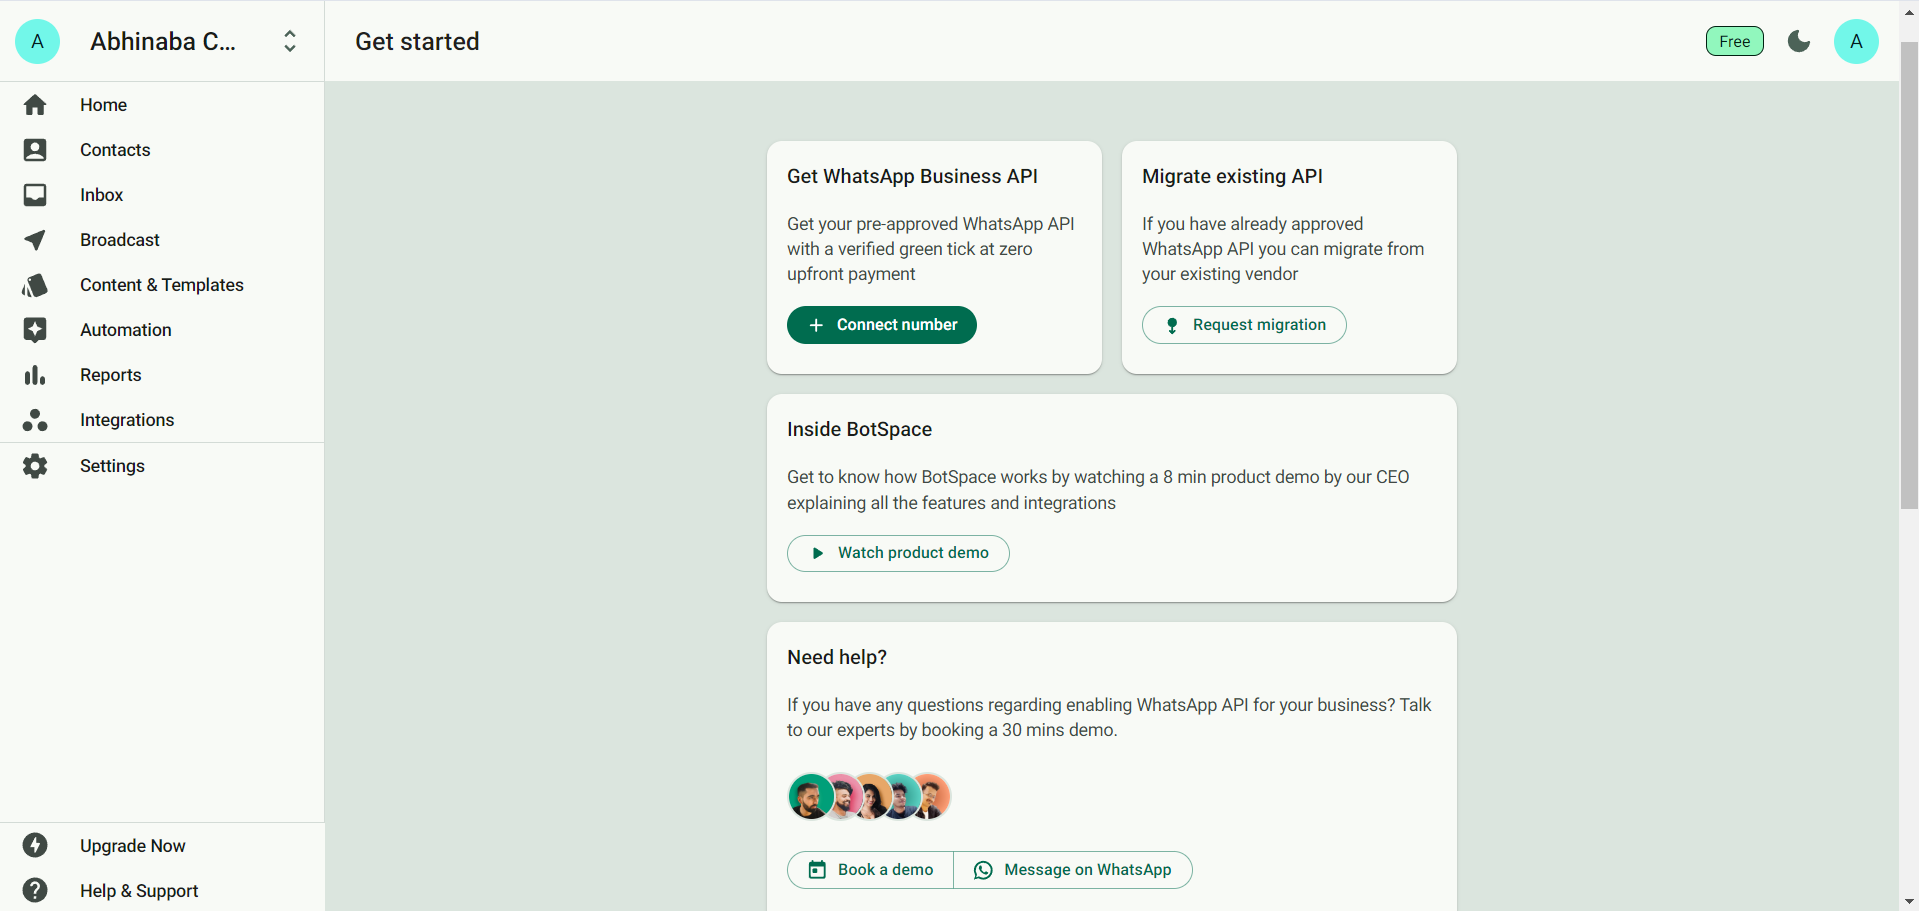Image resolution: width=1919 pixels, height=911 pixels.
Task: Click the page vertical scrollbar thumb
Action: pyautogui.click(x=1909, y=275)
